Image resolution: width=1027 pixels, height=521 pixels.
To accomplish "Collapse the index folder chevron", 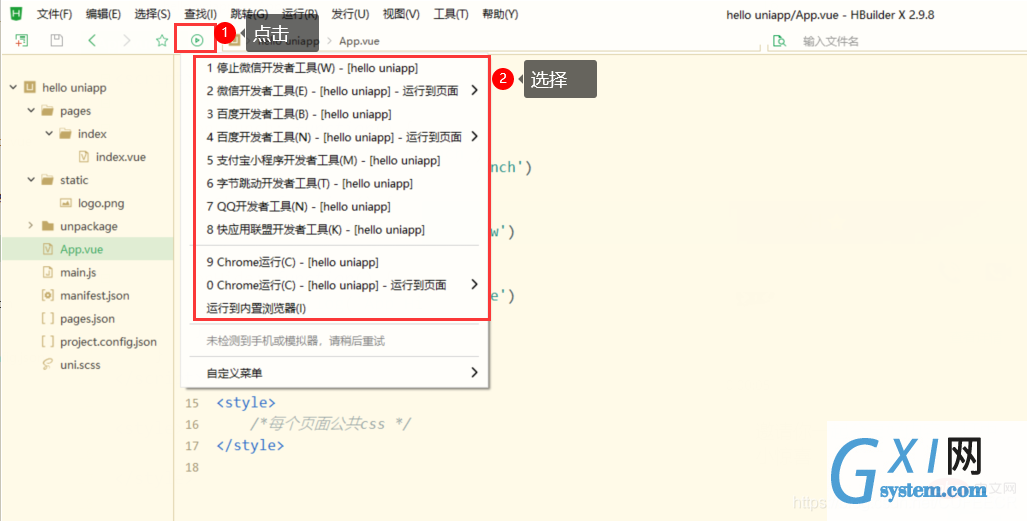I will 48,134.
